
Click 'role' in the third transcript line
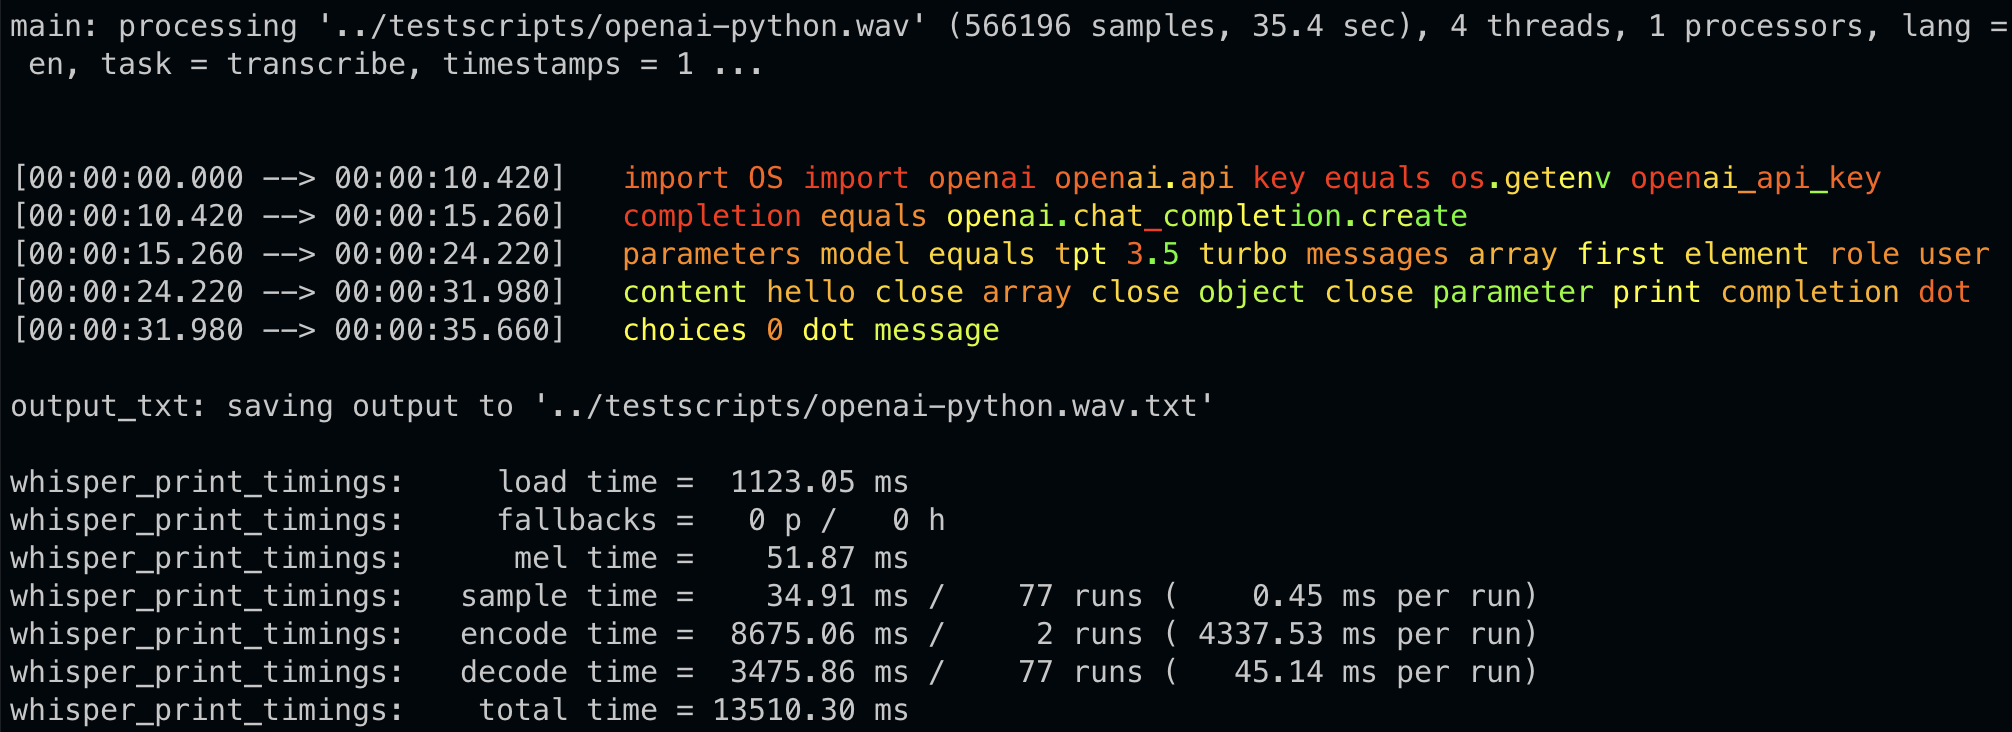(x=1864, y=255)
